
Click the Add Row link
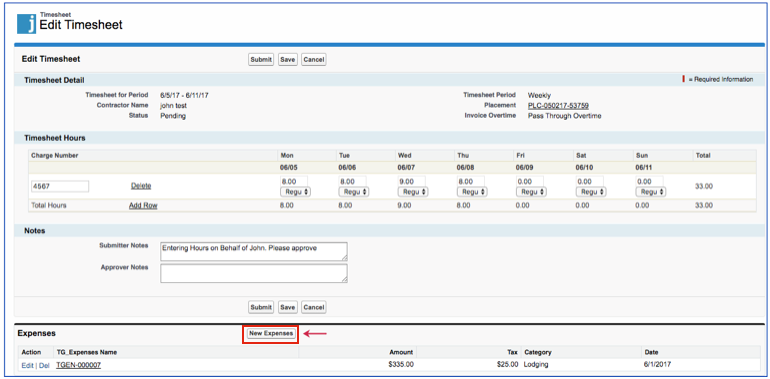143,206
